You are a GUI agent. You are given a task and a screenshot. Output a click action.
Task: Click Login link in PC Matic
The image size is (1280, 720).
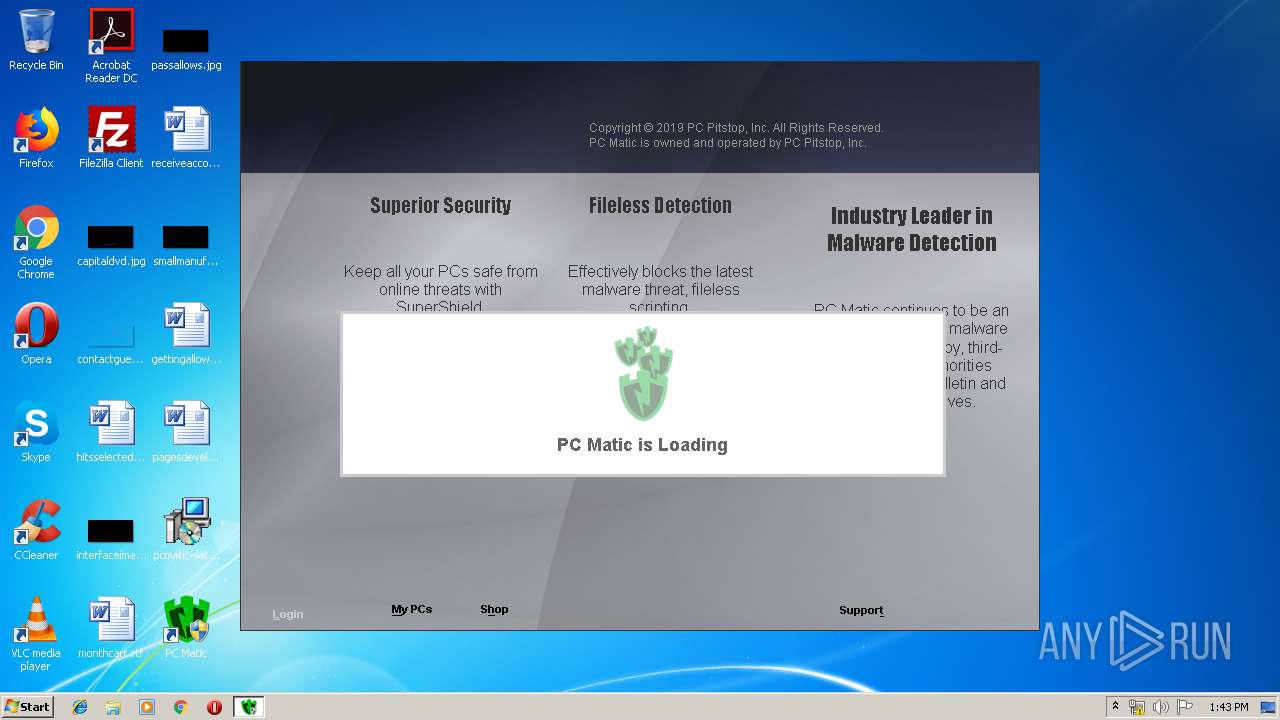pos(287,614)
